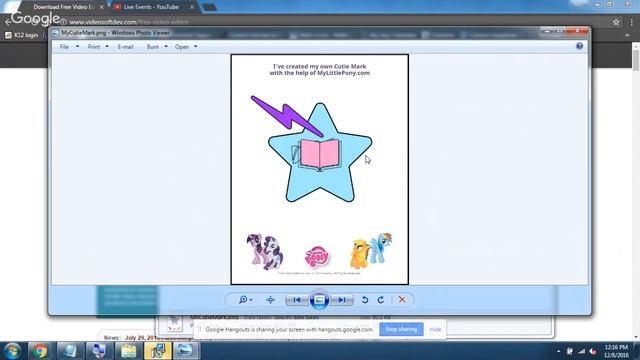This screenshot has height=360, width=640.
Task: Open the File menu in Photo Viewer
Action: click(x=64, y=47)
